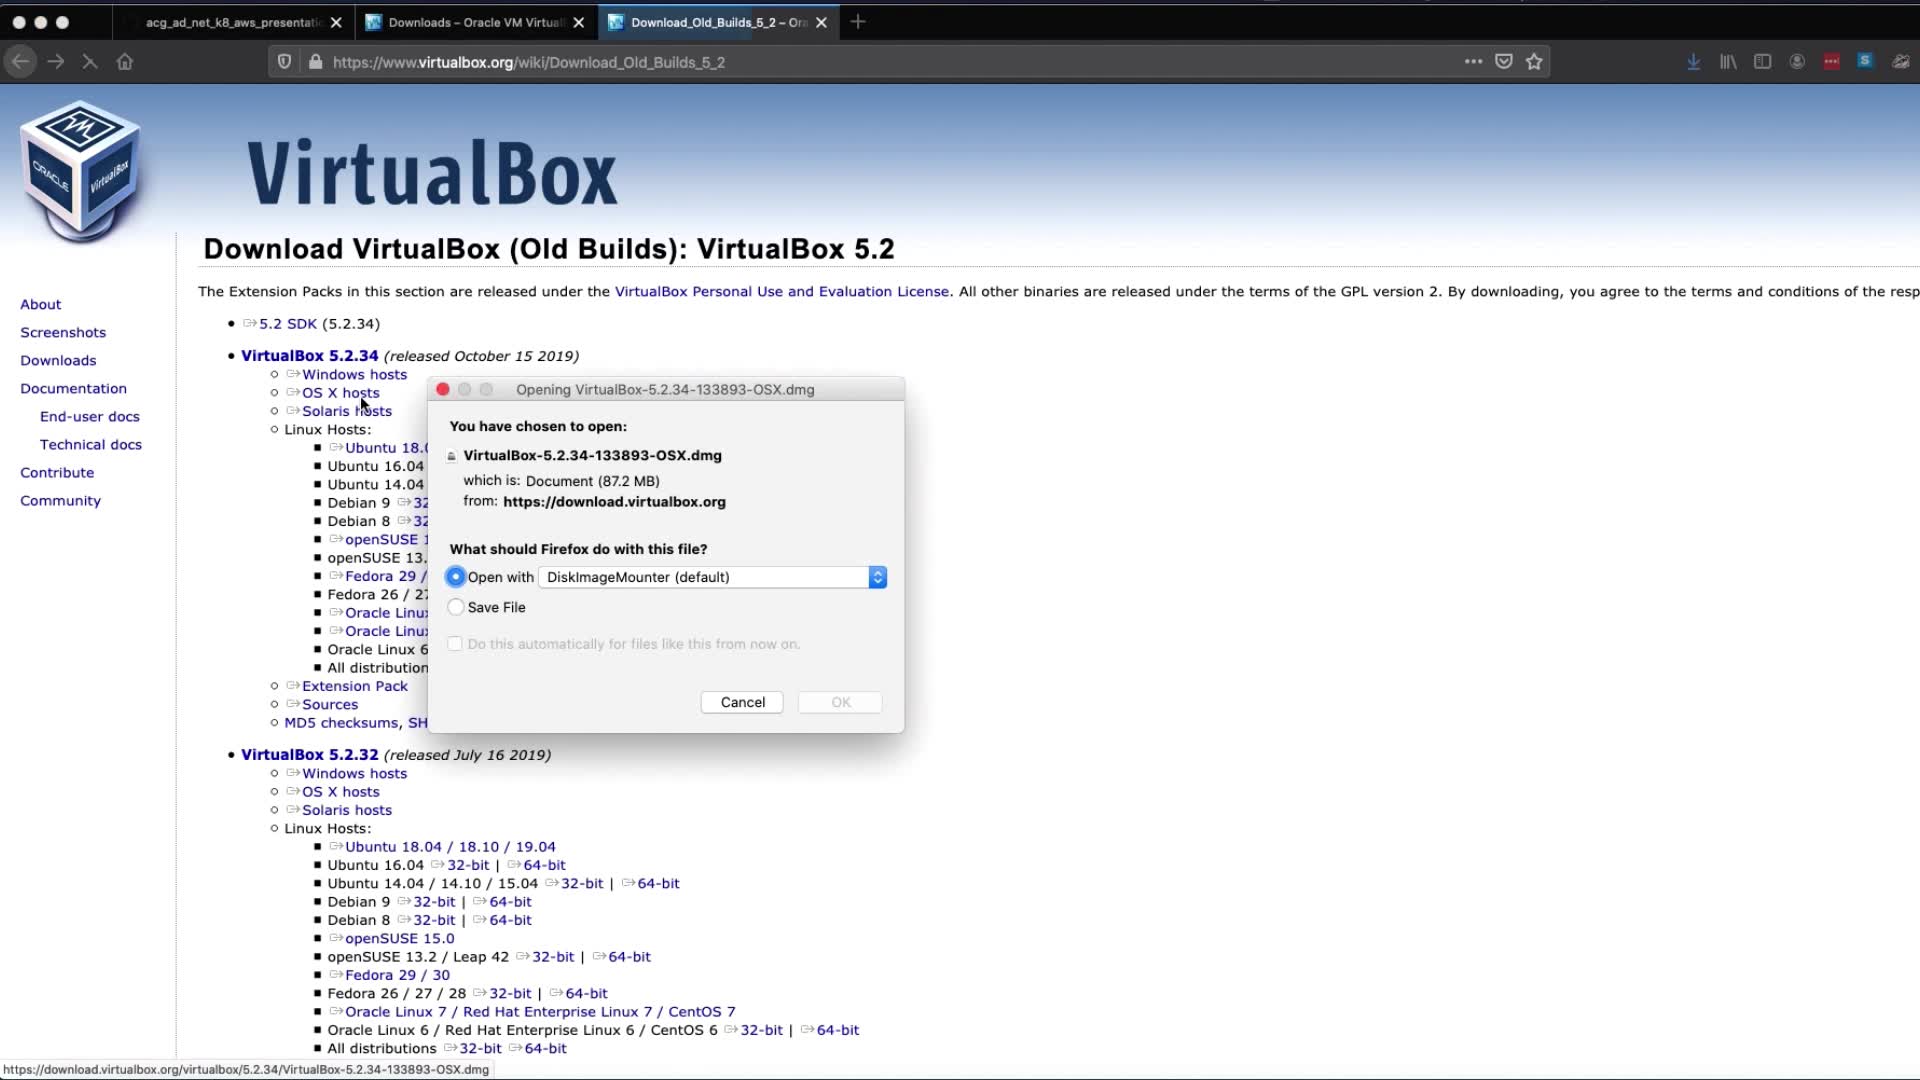The image size is (1920, 1080).
Task: Toggle the sidebar view icon
Action: click(x=1762, y=62)
